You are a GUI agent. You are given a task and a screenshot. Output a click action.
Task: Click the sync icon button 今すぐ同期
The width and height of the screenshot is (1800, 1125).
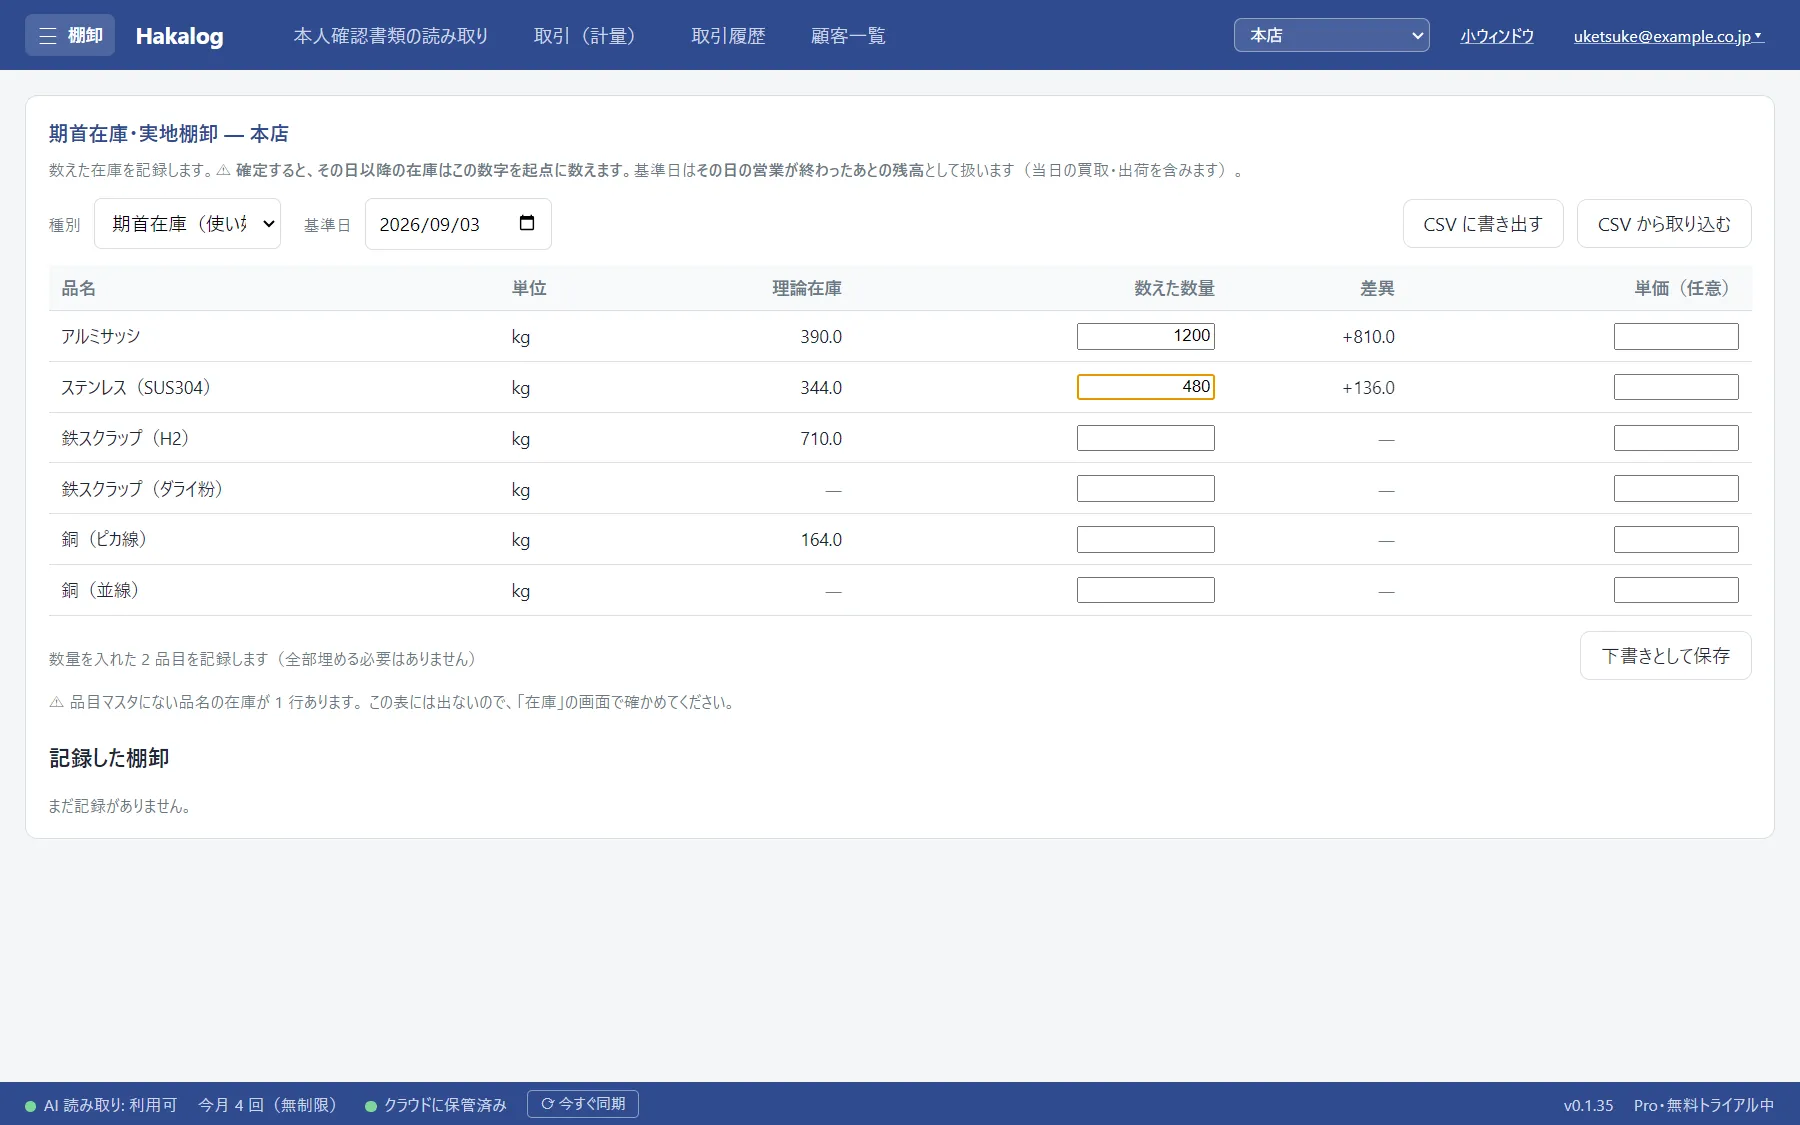pos(583,1104)
